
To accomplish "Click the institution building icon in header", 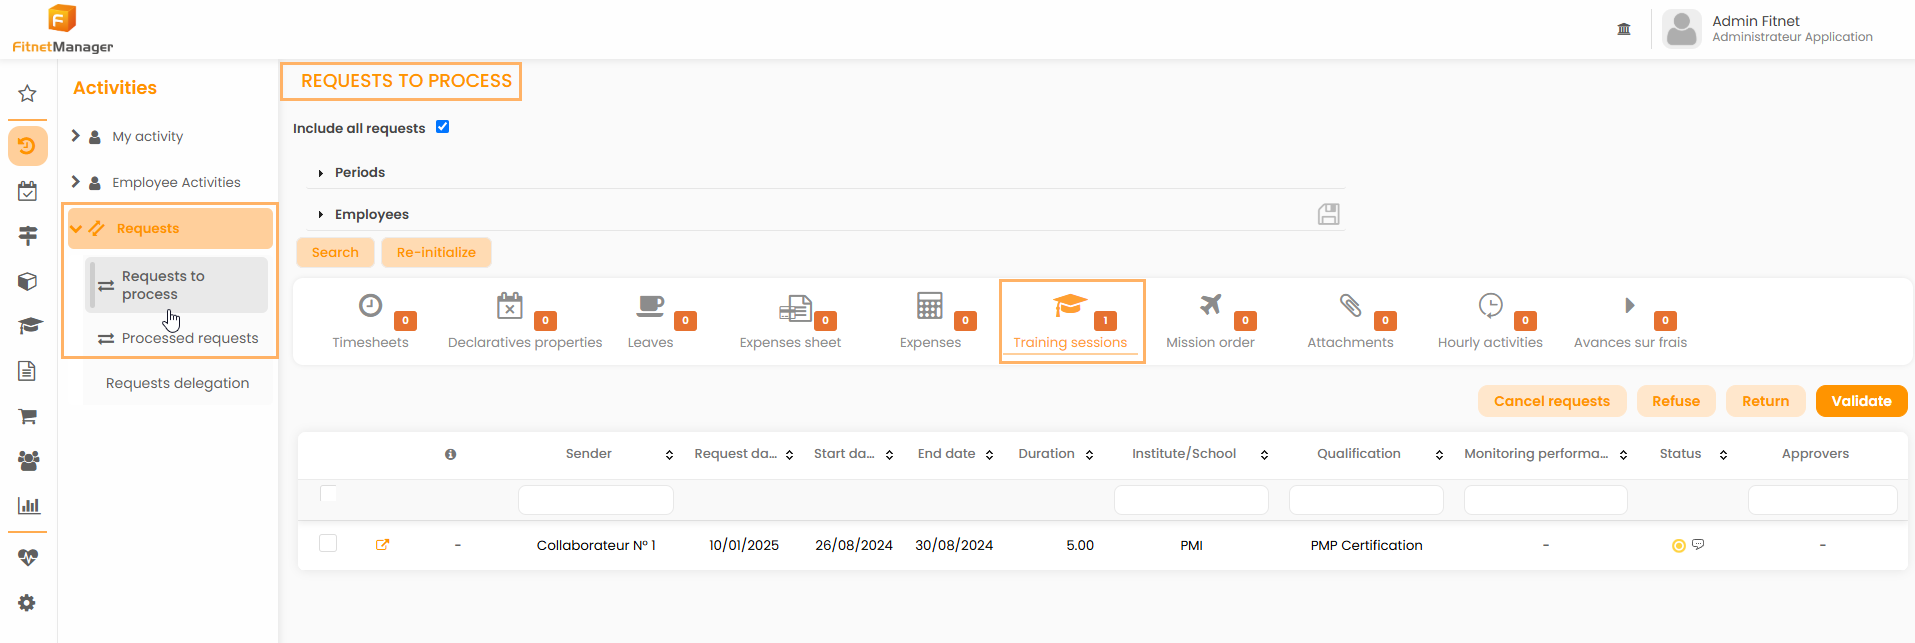I will (1624, 29).
